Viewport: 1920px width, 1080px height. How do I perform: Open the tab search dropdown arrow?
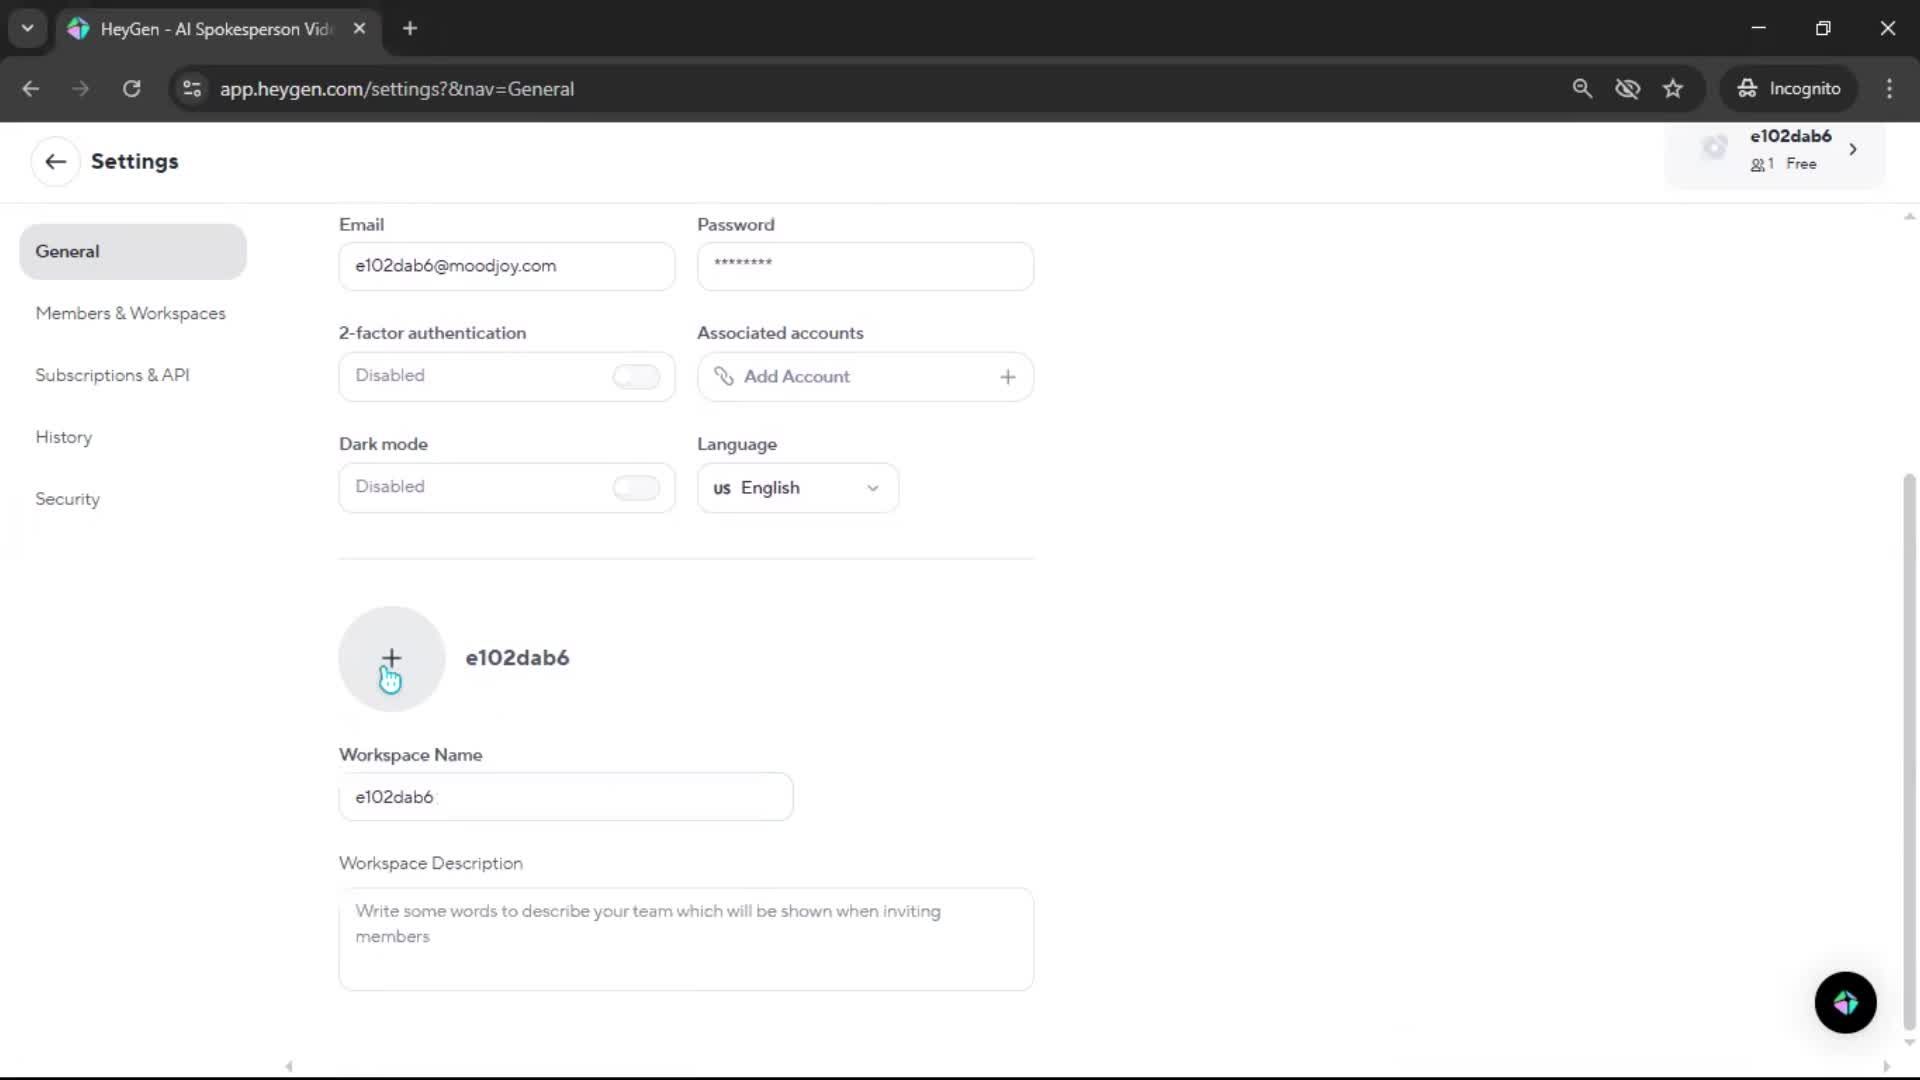[27, 28]
